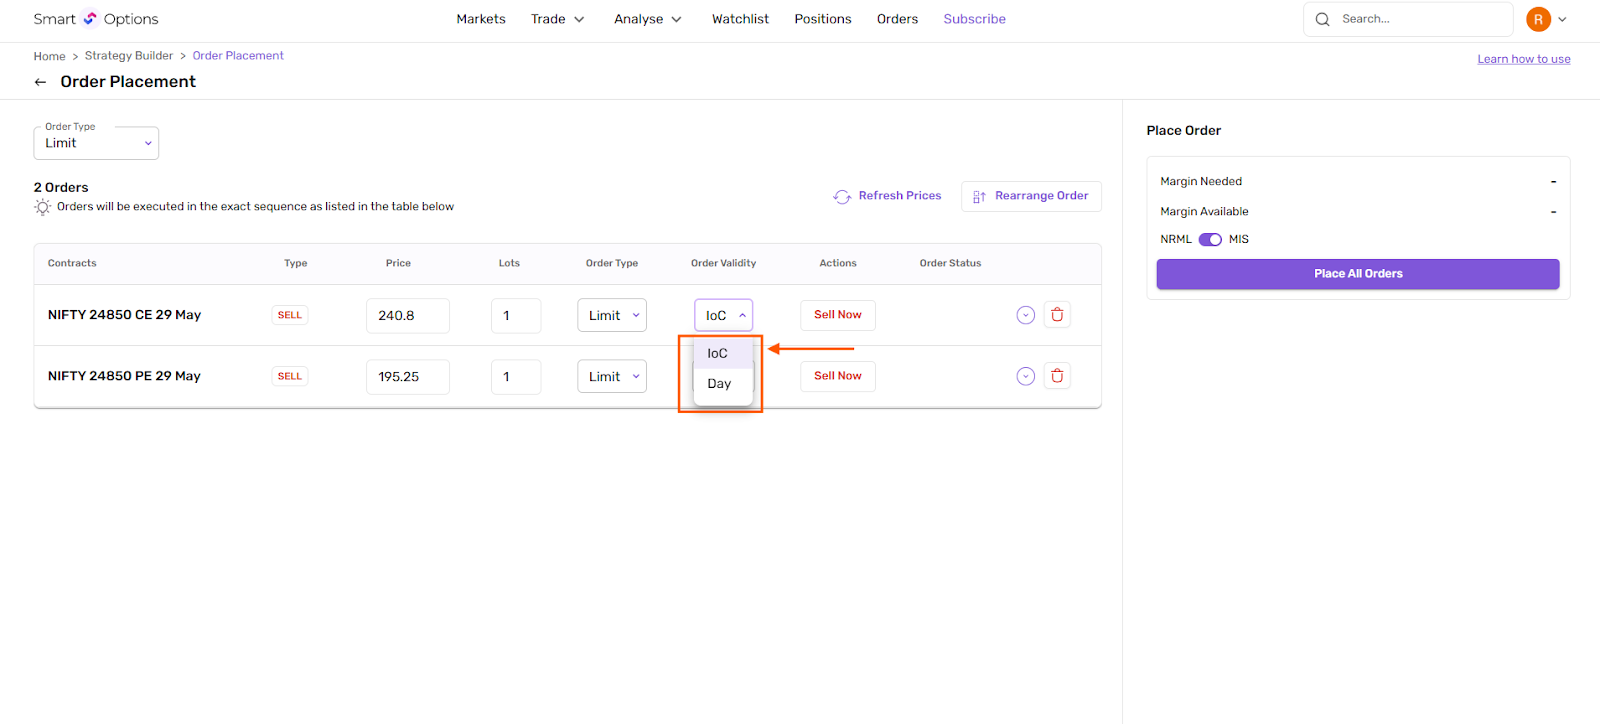The width and height of the screenshot is (1600, 724).
Task: Open the top Order Type dropdown
Action: pos(96,143)
